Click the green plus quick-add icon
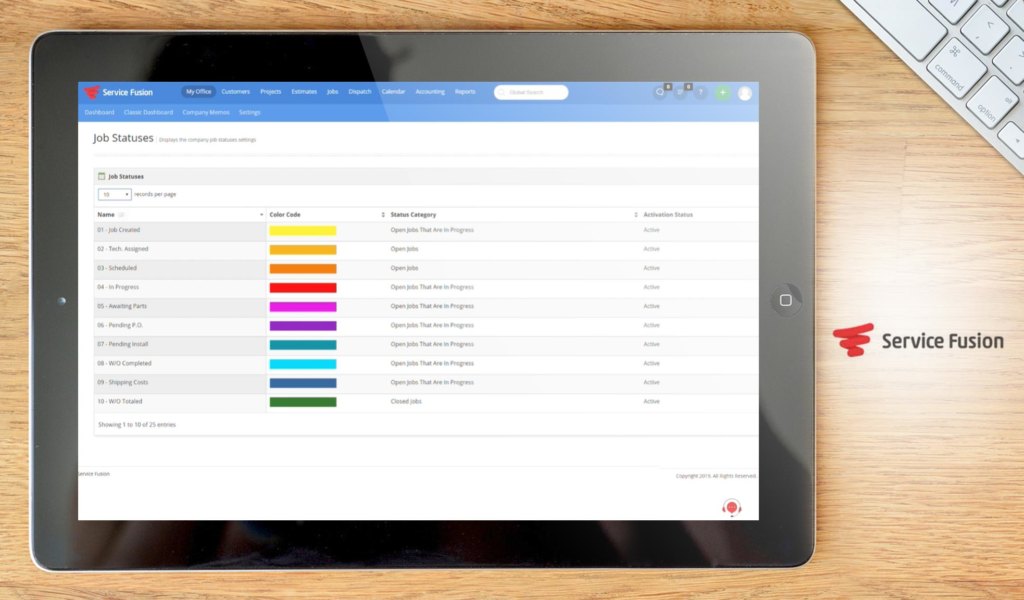1024x600 pixels. 723,92
